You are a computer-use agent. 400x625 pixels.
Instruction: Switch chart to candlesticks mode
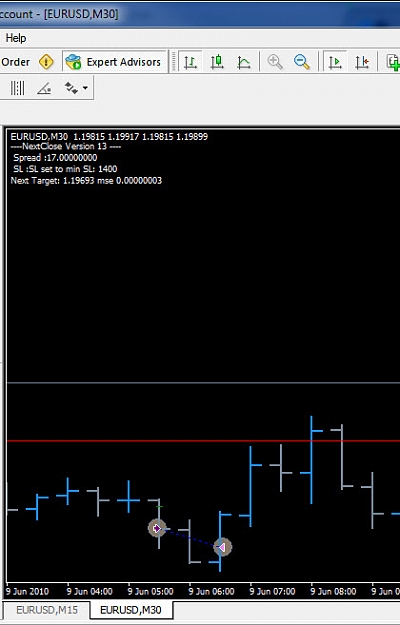[217, 62]
